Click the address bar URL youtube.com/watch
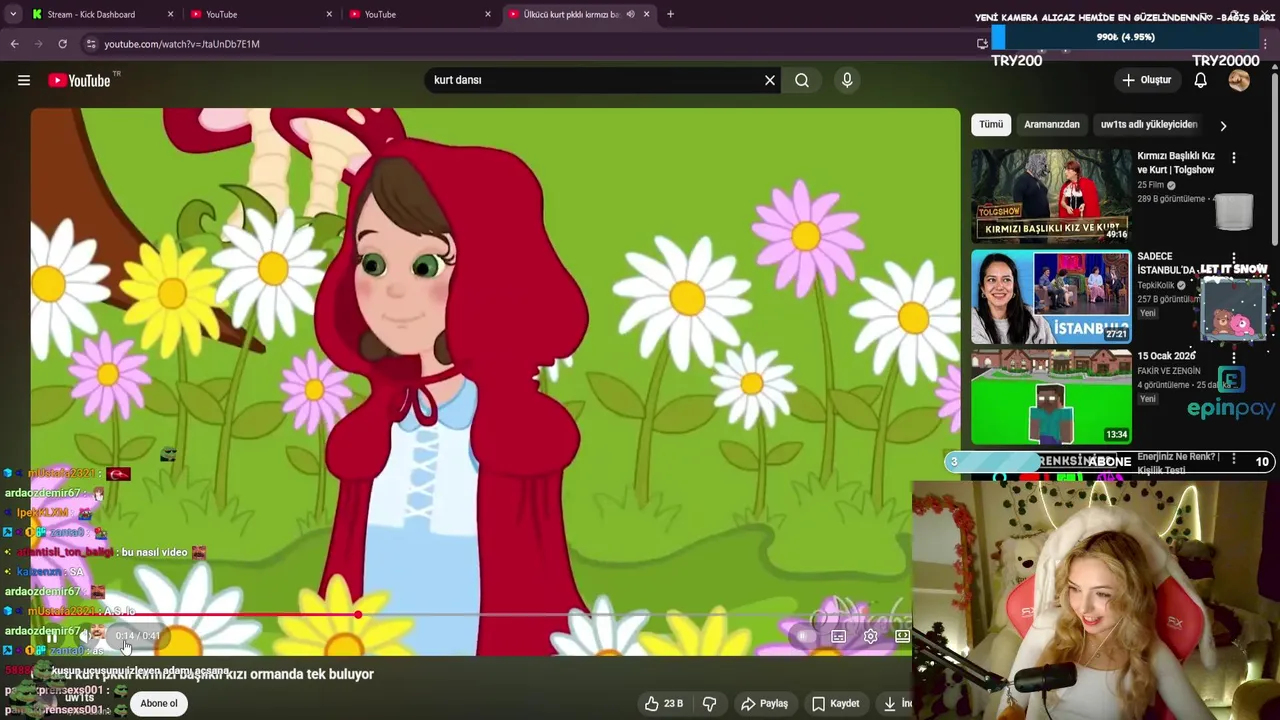The height and width of the screenshot is (720, 1280). [x=182, y=44]
